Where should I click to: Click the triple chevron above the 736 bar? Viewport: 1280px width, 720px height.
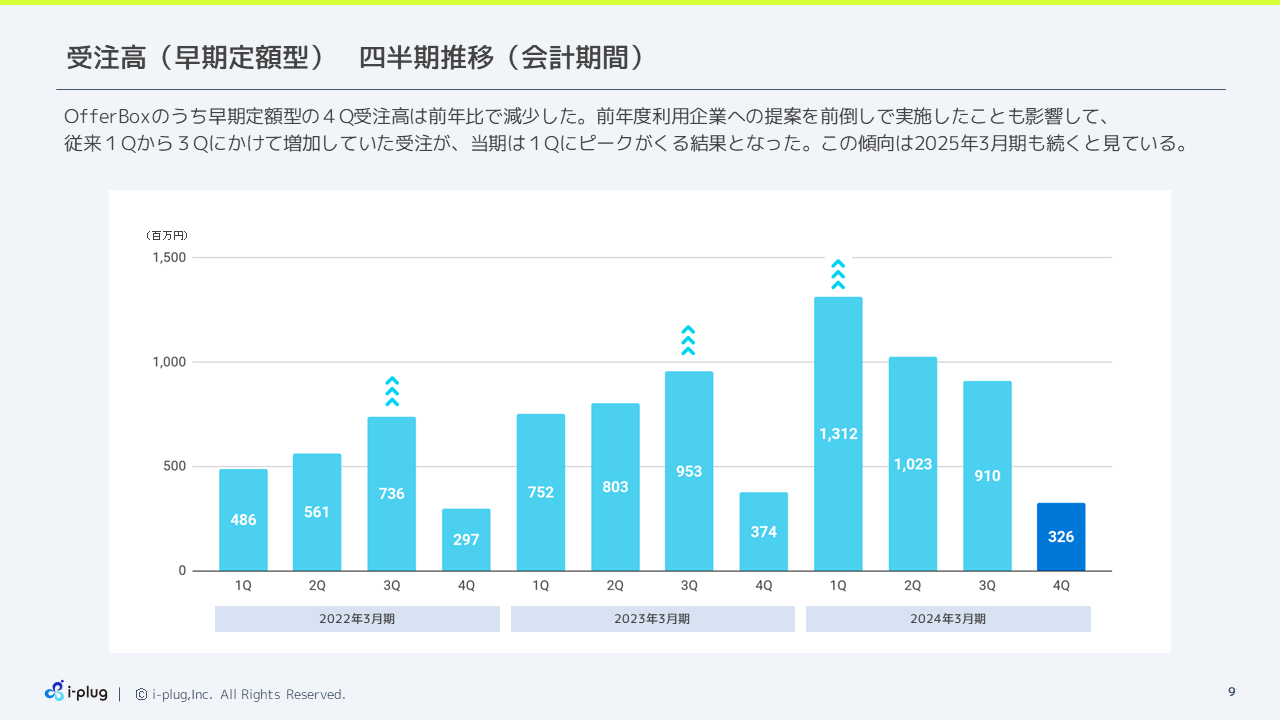point(392,391)
